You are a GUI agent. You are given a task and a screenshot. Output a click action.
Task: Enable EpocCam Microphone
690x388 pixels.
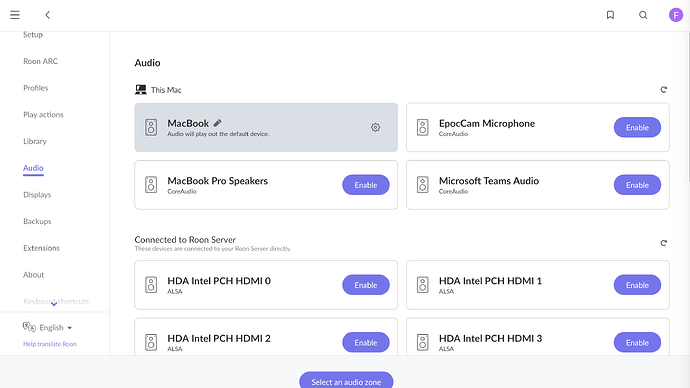pos(637,128)
